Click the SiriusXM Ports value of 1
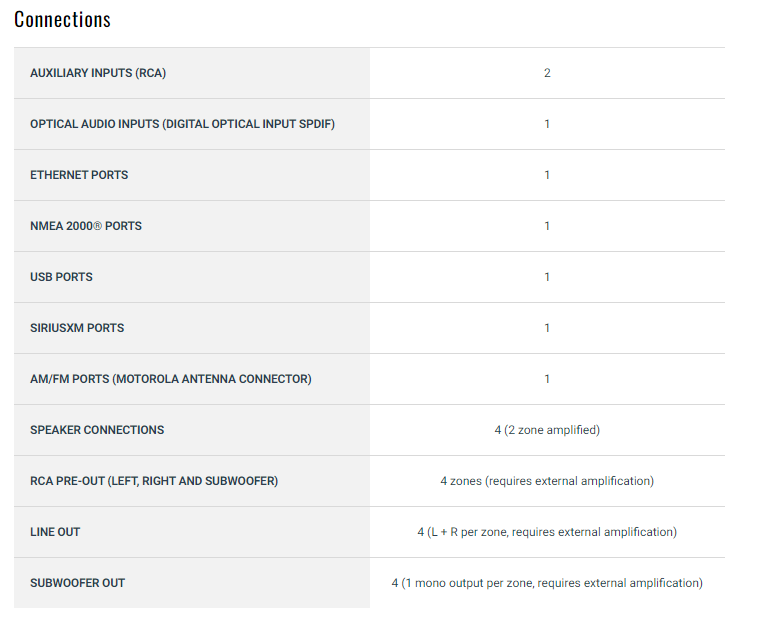771x621 pixels. (x=547, y=328)
